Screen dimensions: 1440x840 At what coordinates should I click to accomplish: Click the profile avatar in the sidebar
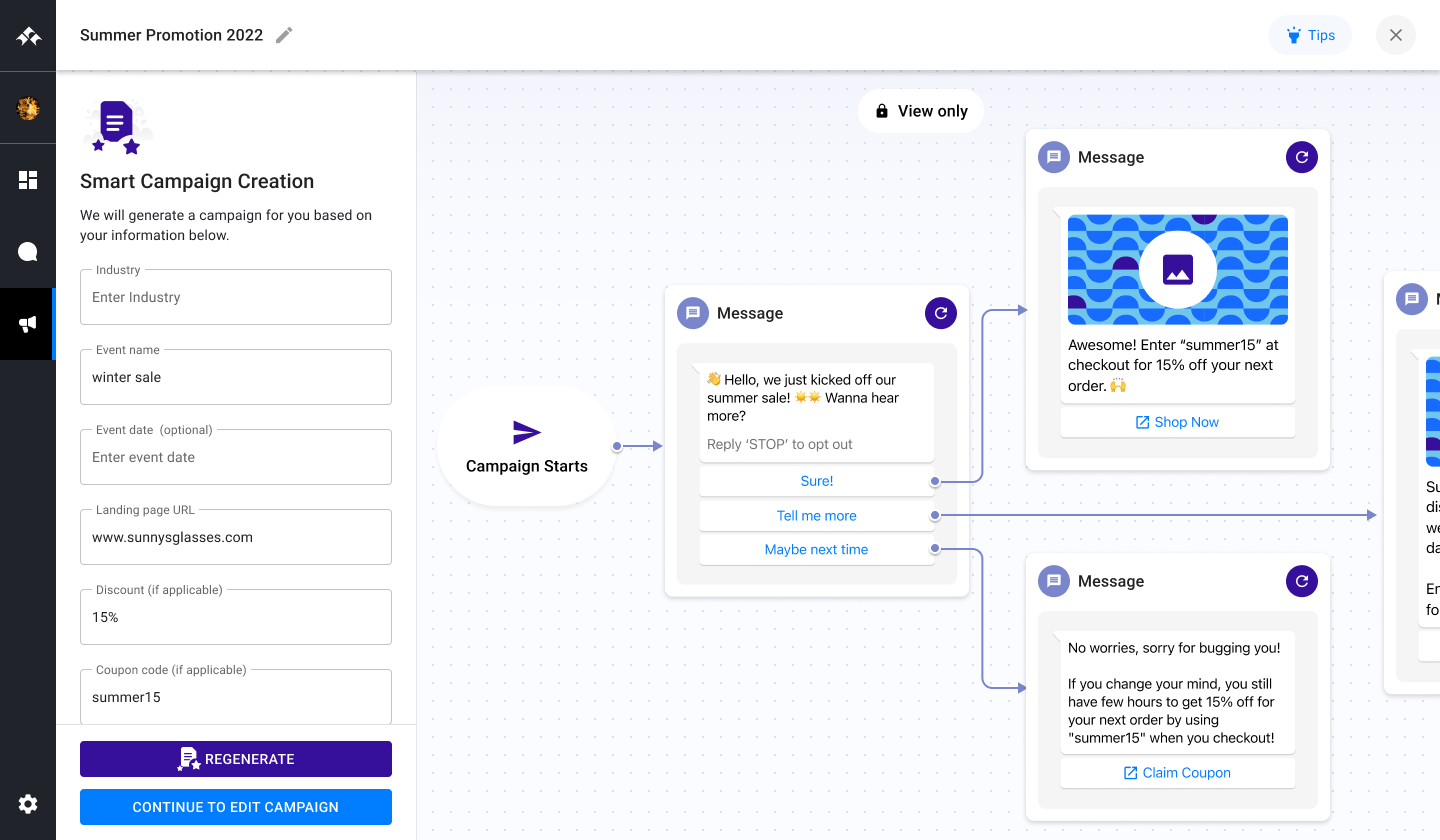(x=27, y=106)
